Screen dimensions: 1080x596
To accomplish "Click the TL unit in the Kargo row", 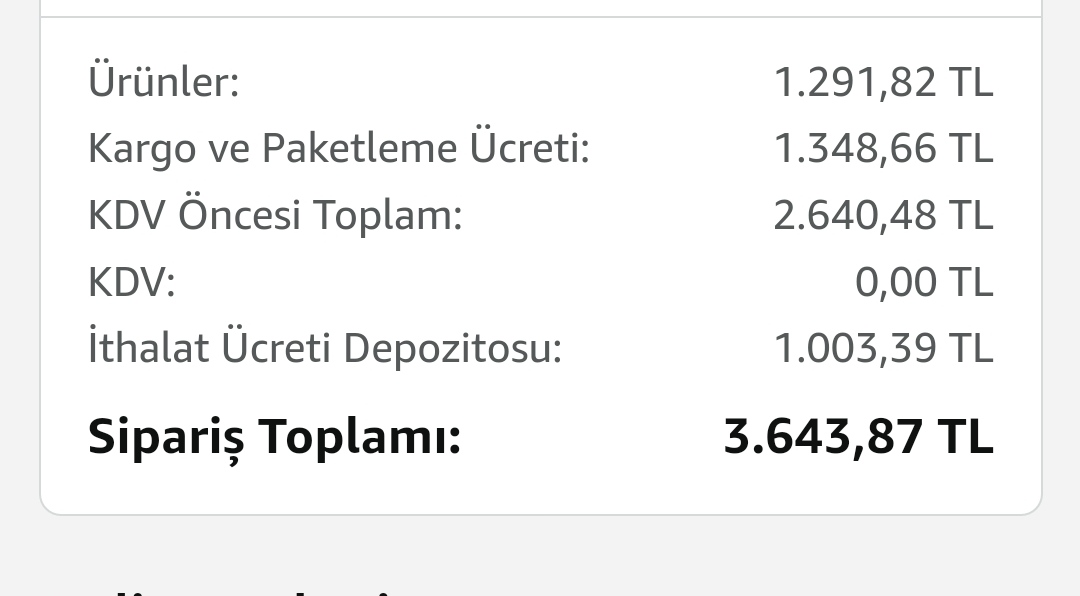I will click(971, 149).
